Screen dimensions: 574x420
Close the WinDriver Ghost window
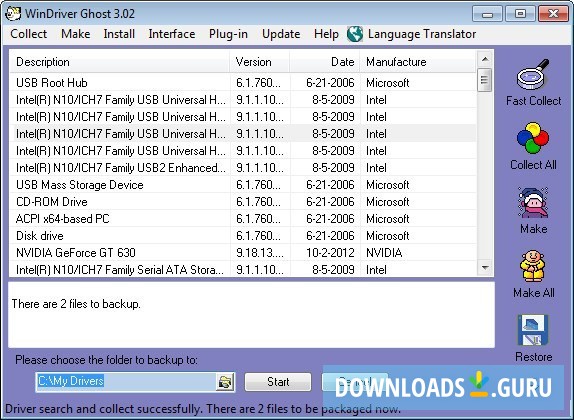[x=553, y=14]
